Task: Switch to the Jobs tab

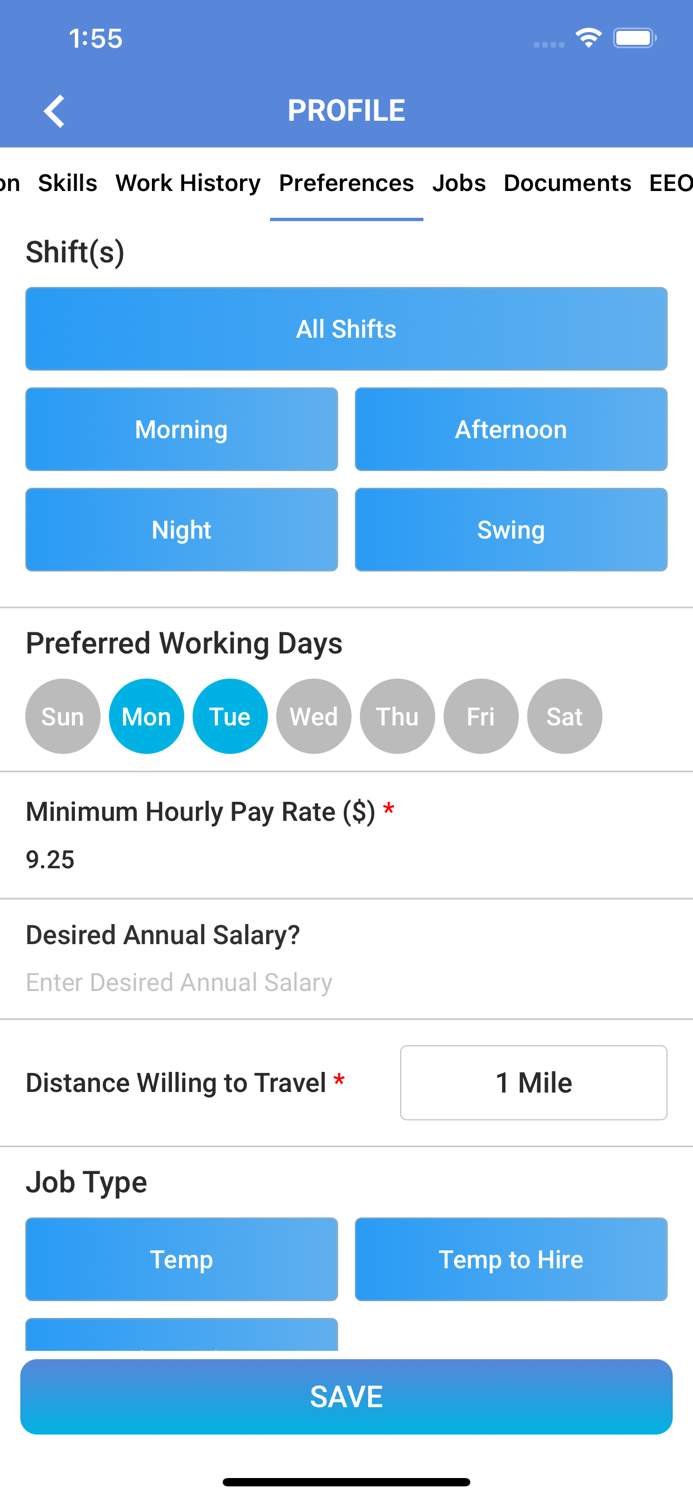Action: 459,183
